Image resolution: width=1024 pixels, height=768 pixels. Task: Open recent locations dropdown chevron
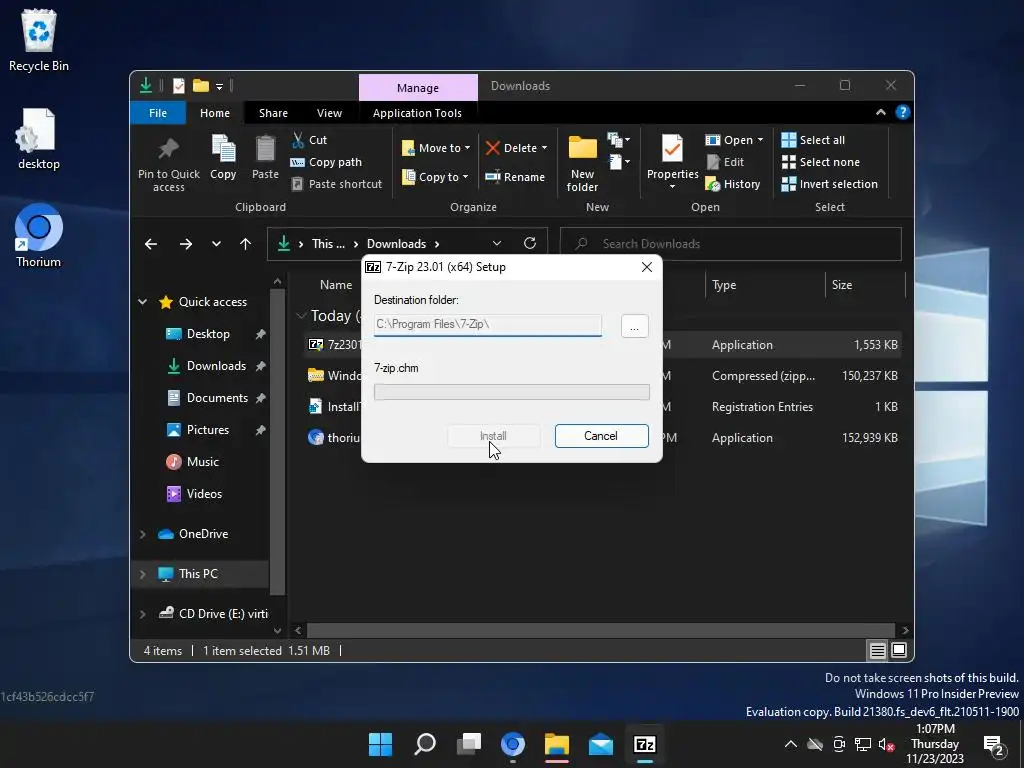pos(216,244)
